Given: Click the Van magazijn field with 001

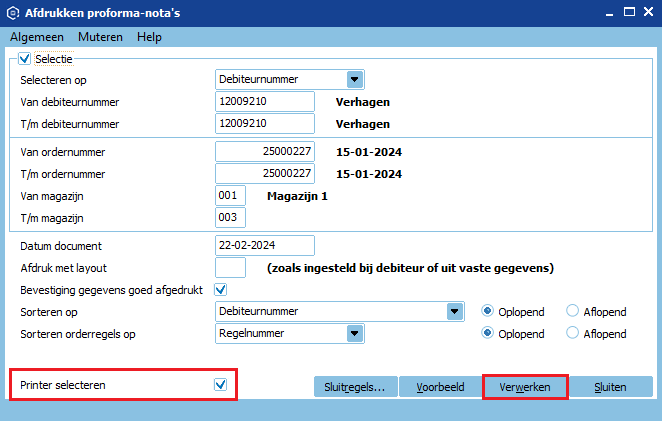Looking at the screenshot, I should coord(230,196).
